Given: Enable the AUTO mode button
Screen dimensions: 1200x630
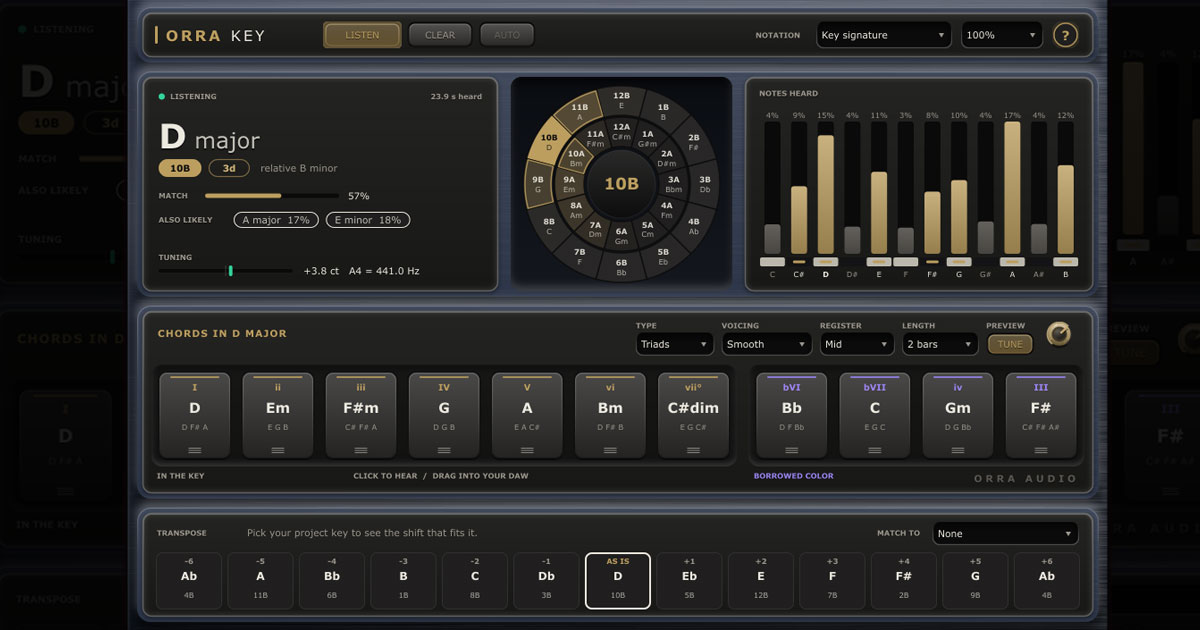Looking at the screenshot, I should (507, 35).
